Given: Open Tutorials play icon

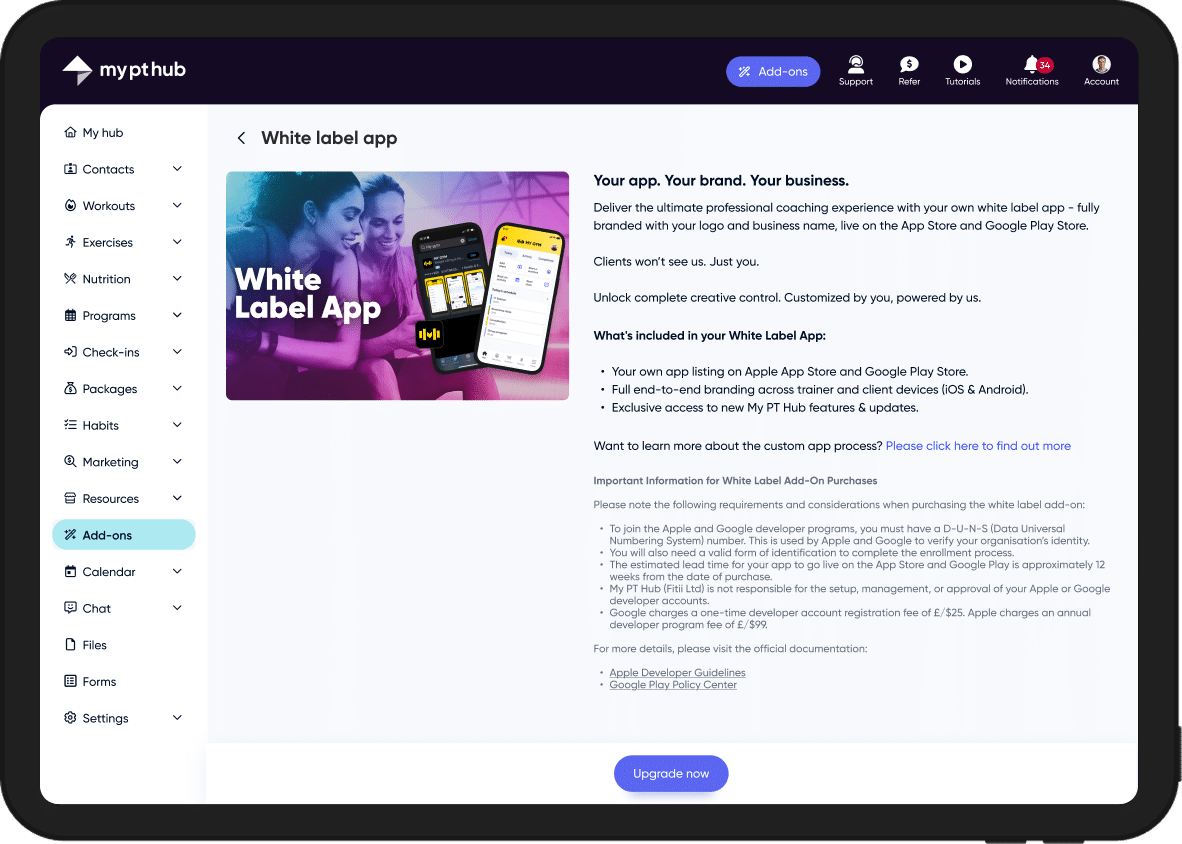Looking at the screenshot, I should point(963,64).
